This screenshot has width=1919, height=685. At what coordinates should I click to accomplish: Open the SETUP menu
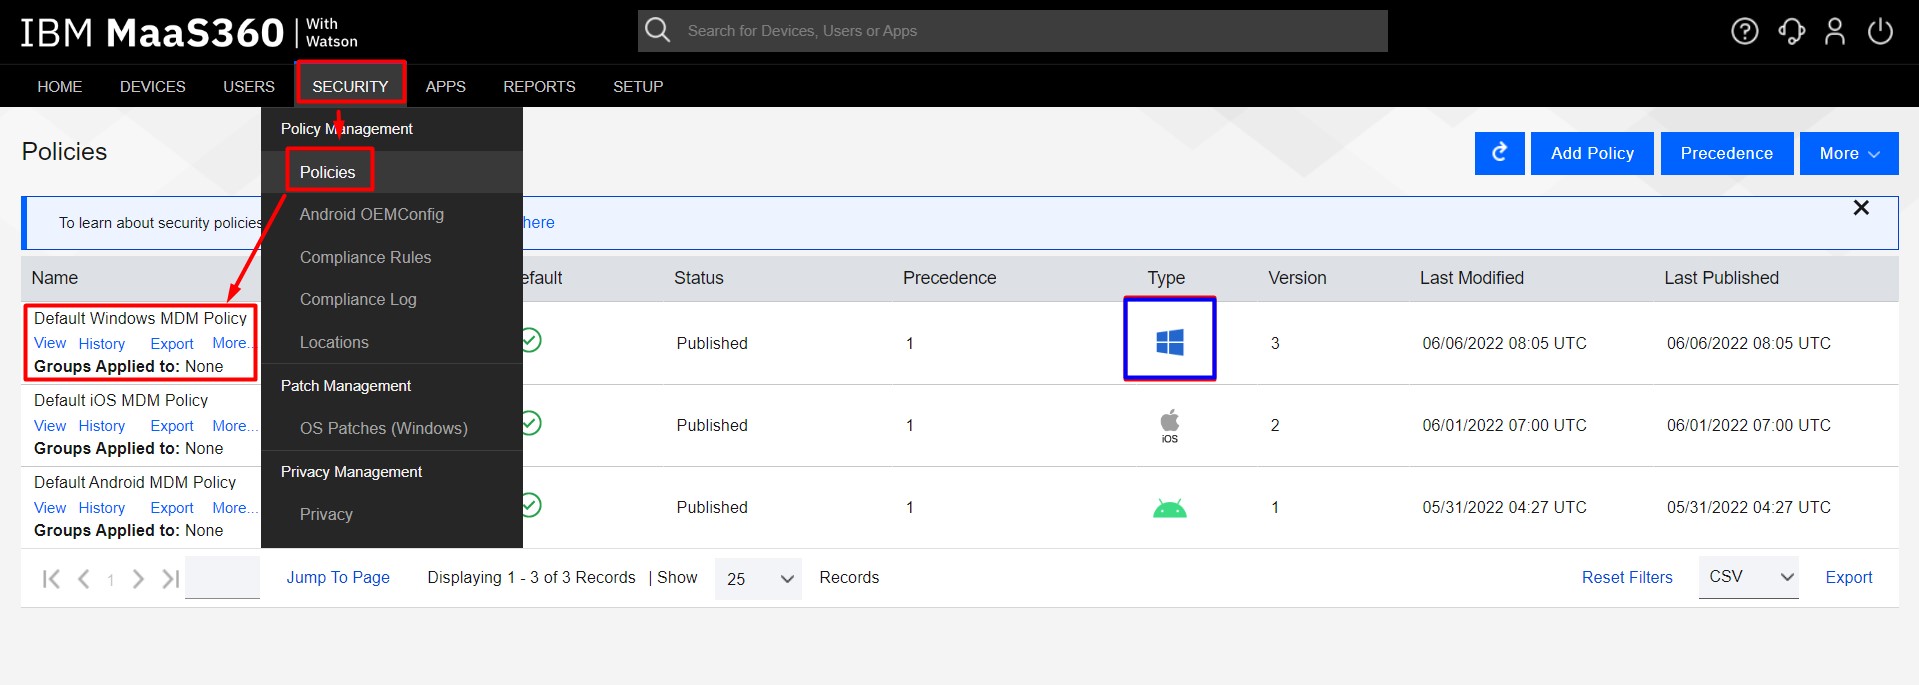pos(638,86)
